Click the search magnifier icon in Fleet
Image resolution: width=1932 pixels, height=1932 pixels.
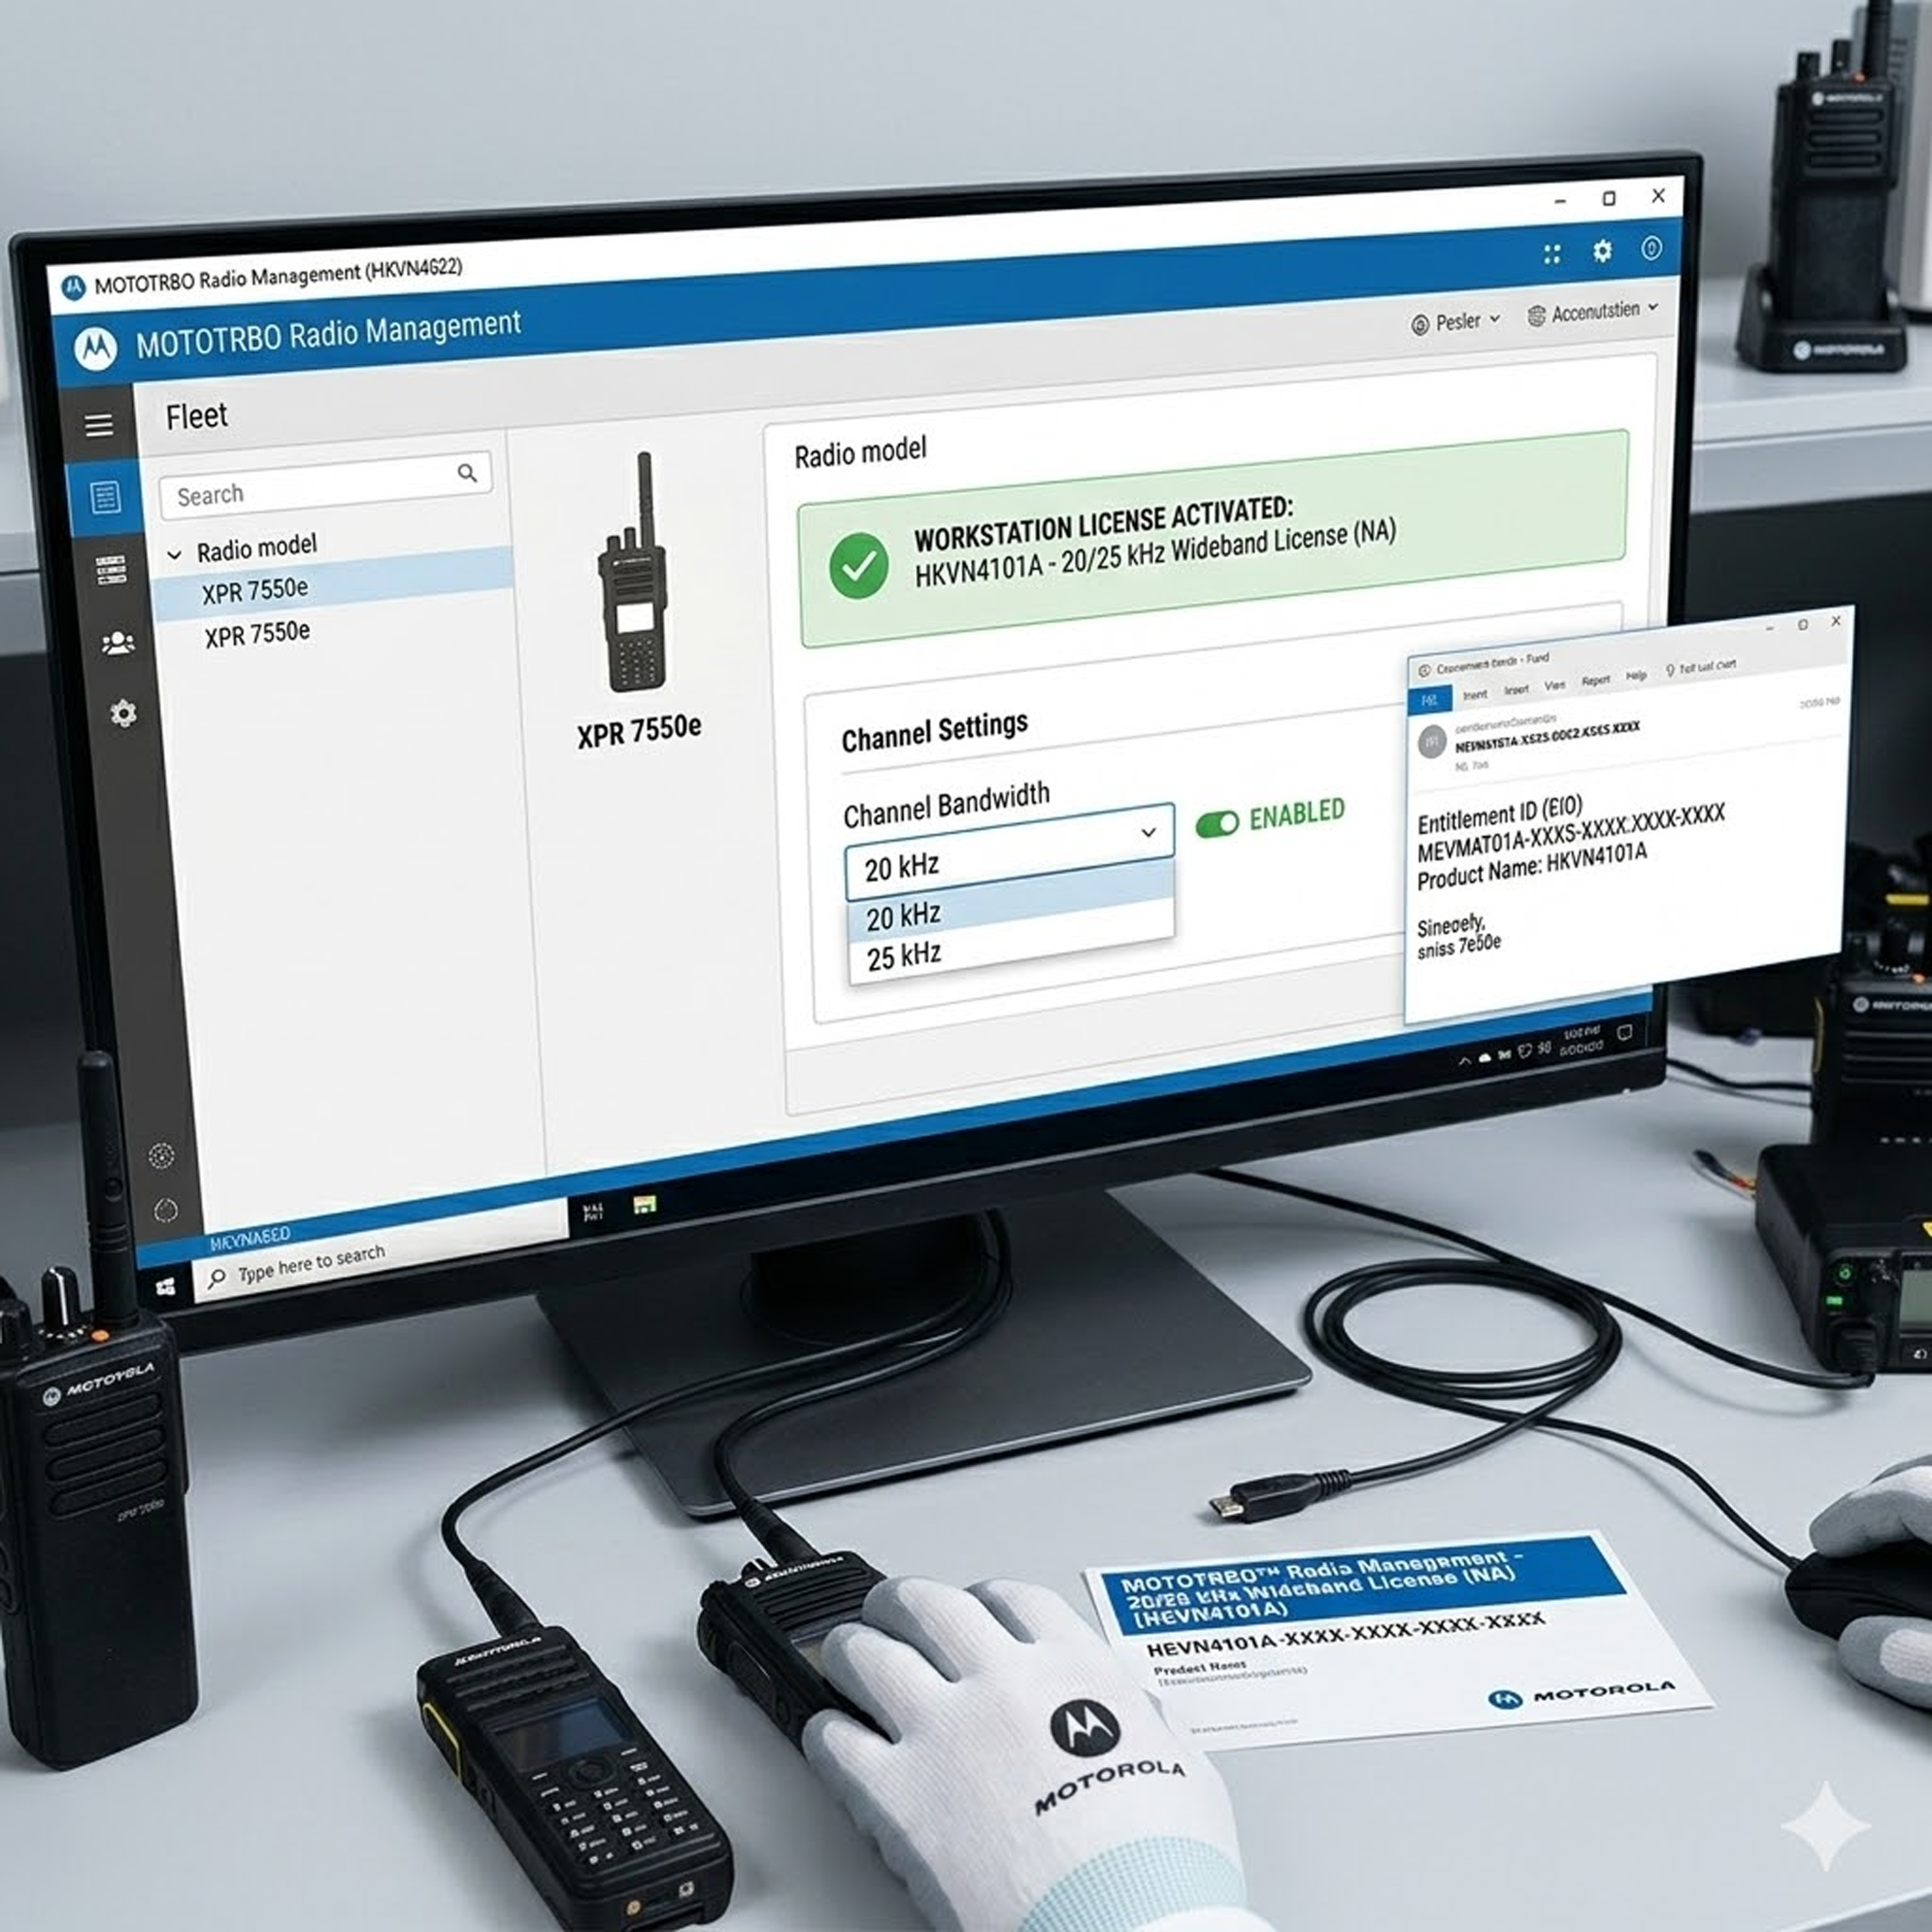[467, 473]
